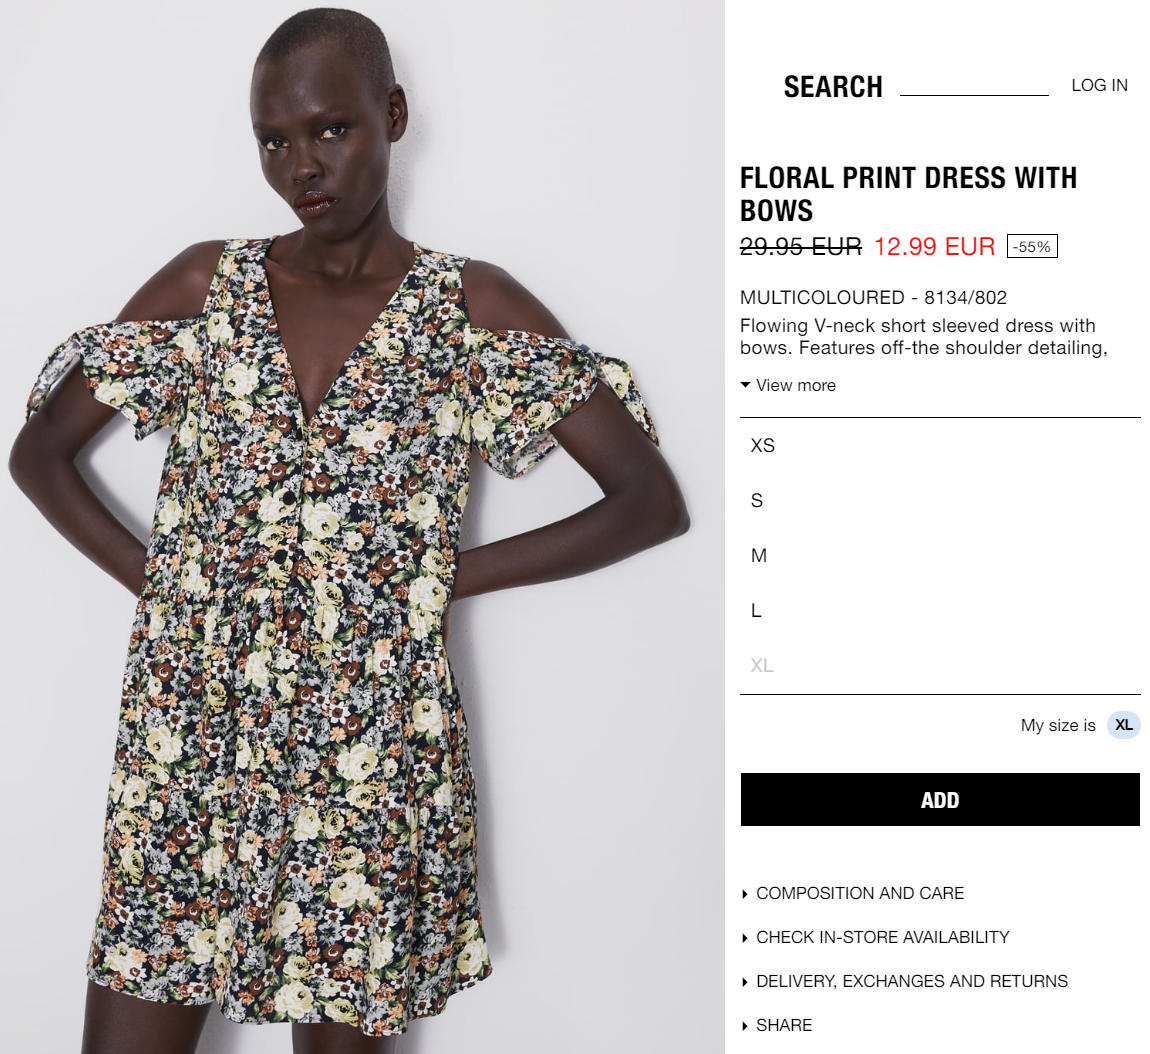Choose size M
The height and width of the screenshot is (1054, 1150).
pos(940,555)
